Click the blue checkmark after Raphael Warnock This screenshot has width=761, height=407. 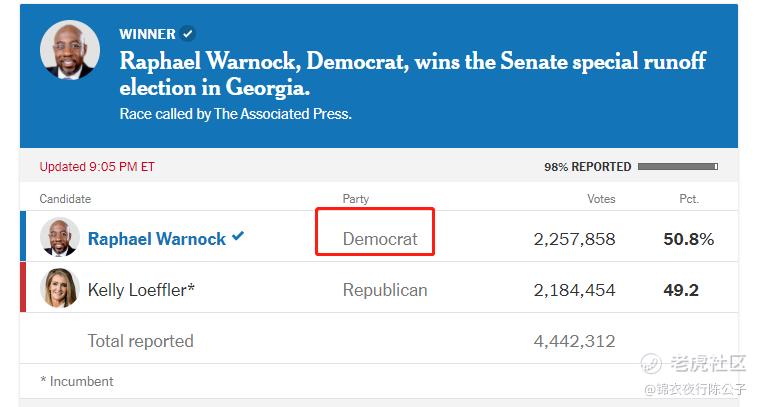(x=238, y=236)
